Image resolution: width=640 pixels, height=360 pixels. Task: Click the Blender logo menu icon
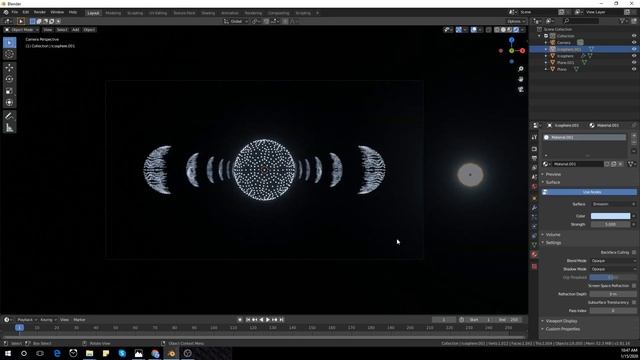[6, 13]
